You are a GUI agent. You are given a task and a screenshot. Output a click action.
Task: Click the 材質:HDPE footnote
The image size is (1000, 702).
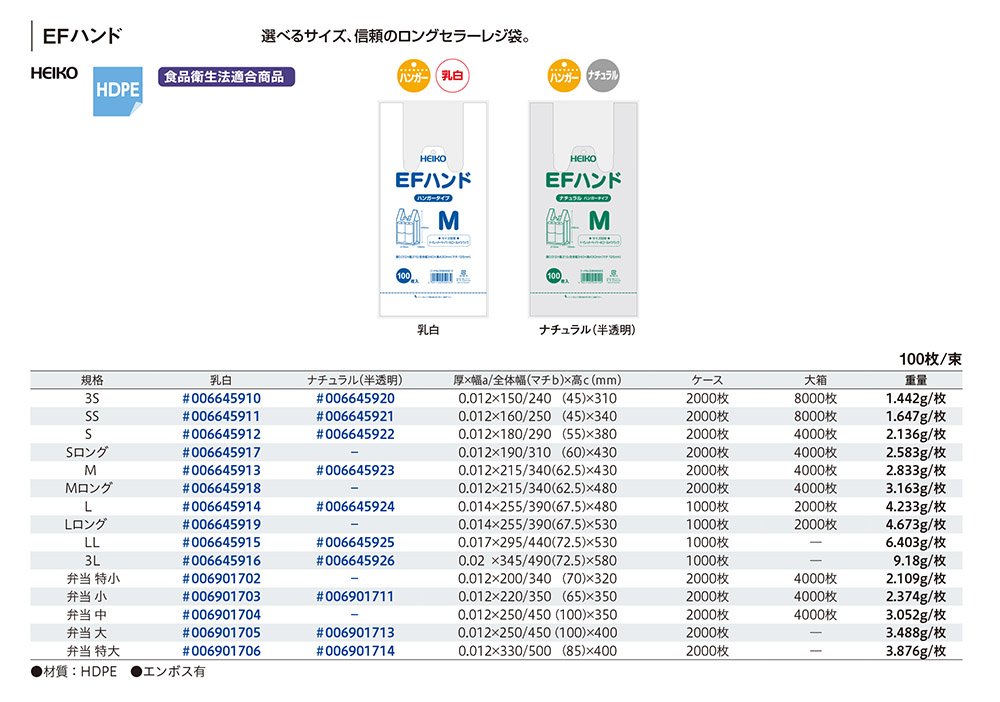click(74, 671)
